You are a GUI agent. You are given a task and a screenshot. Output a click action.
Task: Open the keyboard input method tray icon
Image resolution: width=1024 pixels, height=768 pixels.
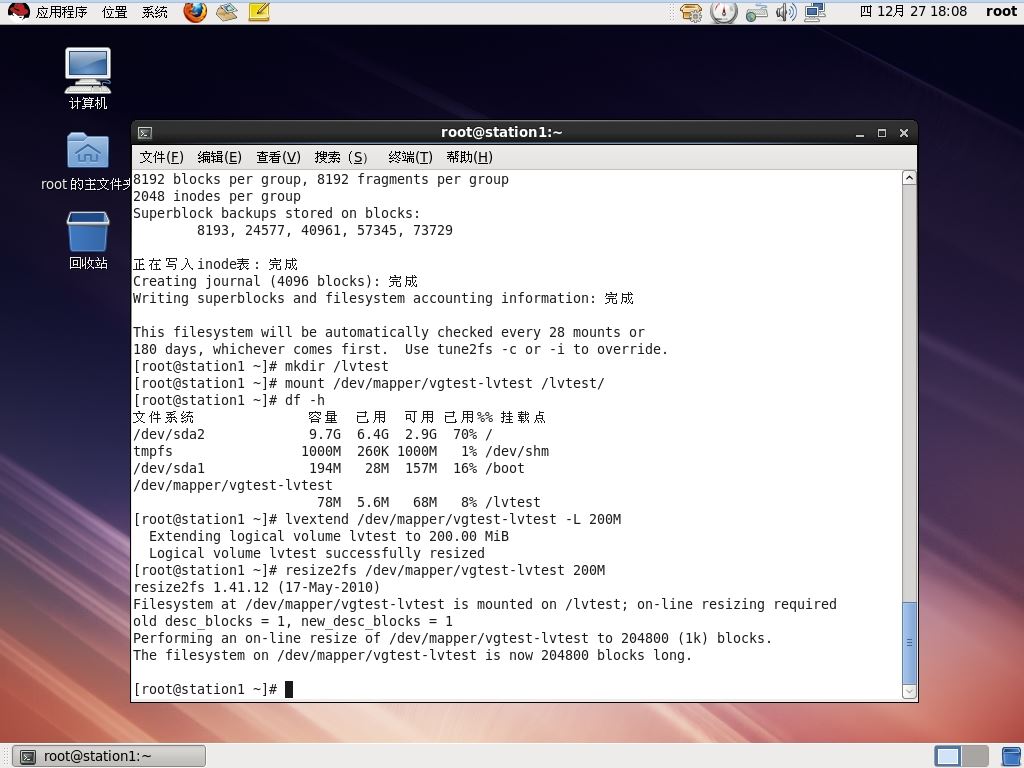tap(756, 12)
